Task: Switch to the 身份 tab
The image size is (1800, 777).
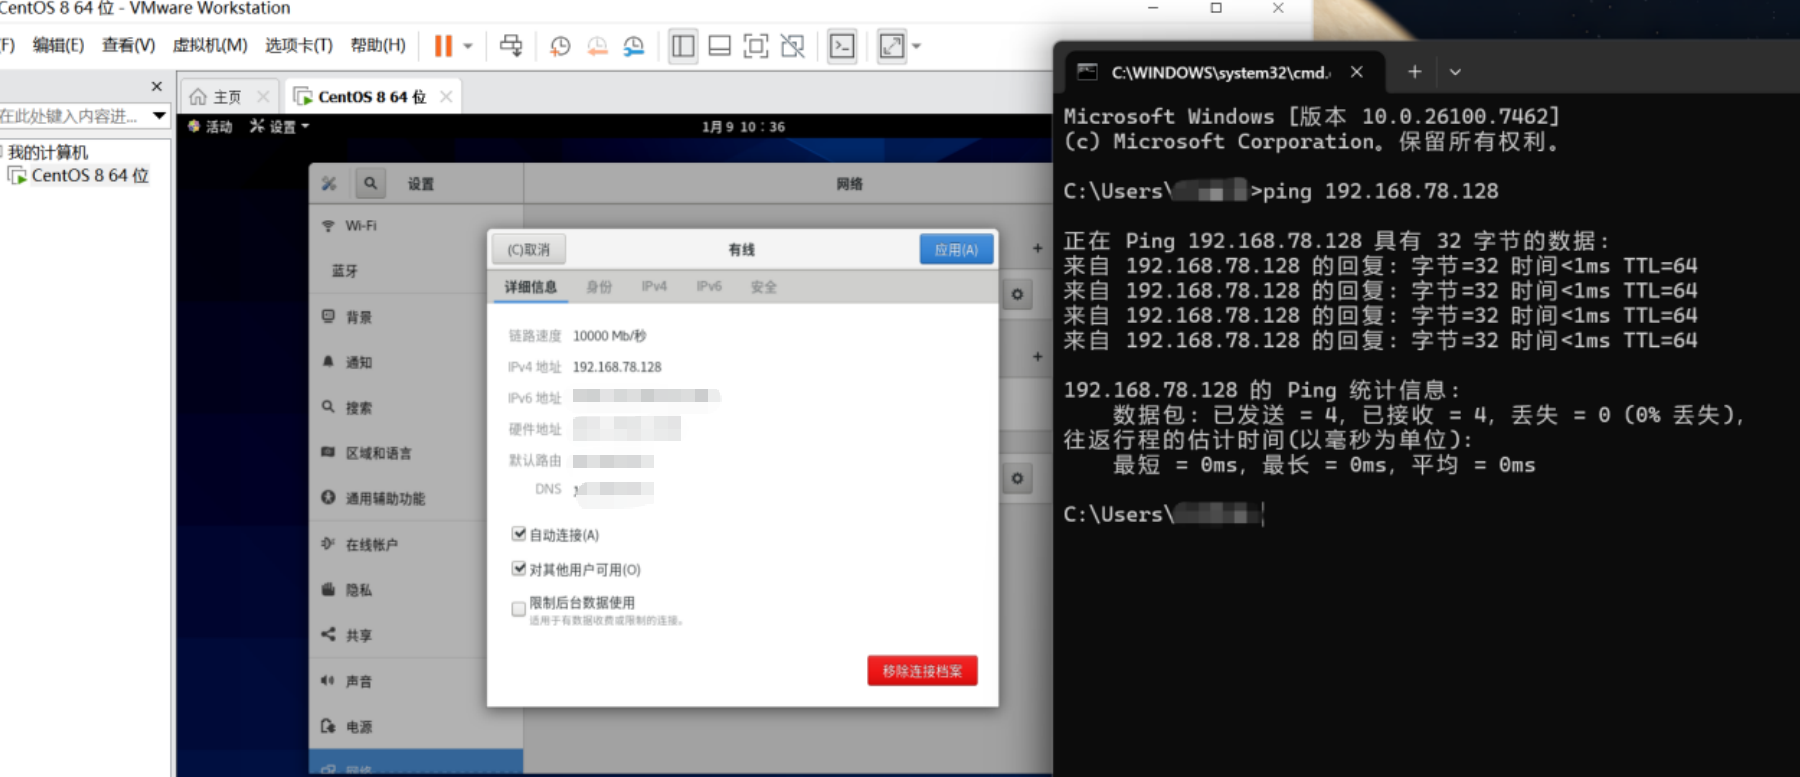Action: (x=599, y=287)
